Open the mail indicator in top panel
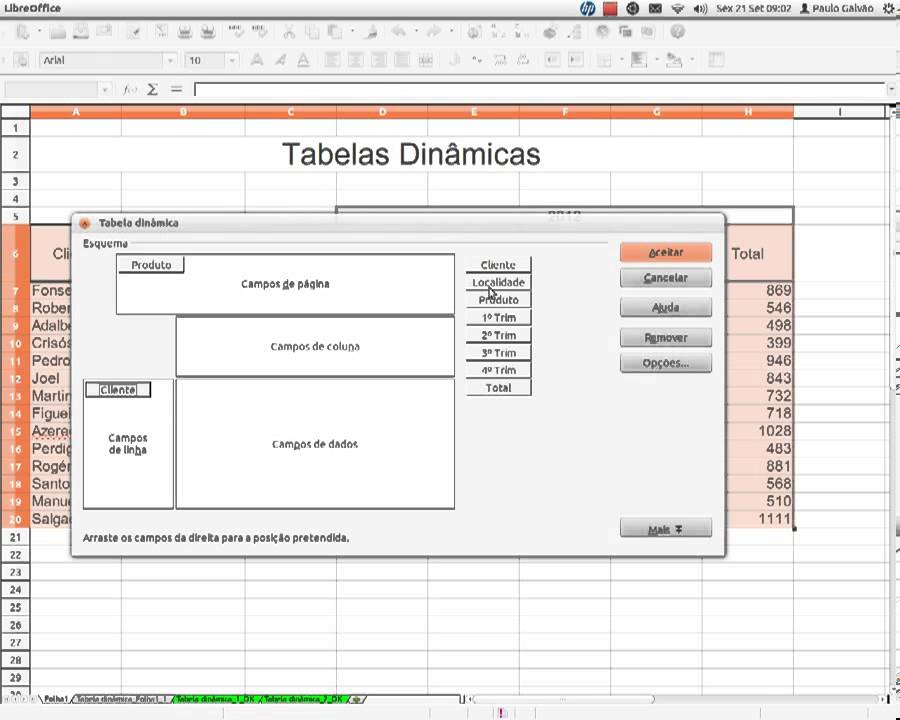Viewport: 900px width, 720px height. (x=655, y=9)
